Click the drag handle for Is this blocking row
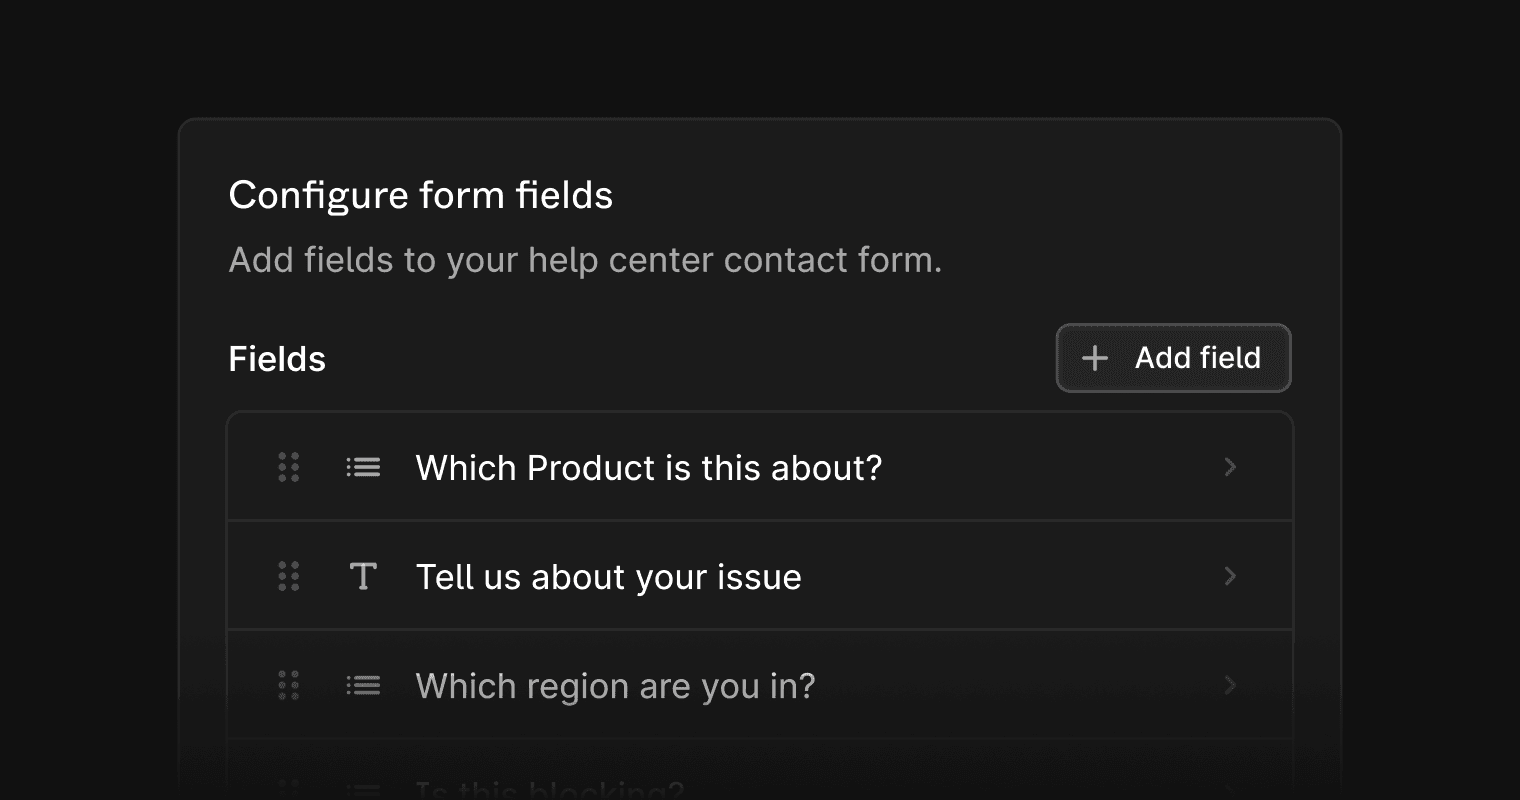The image size is (1520, 800). (289, 790)
